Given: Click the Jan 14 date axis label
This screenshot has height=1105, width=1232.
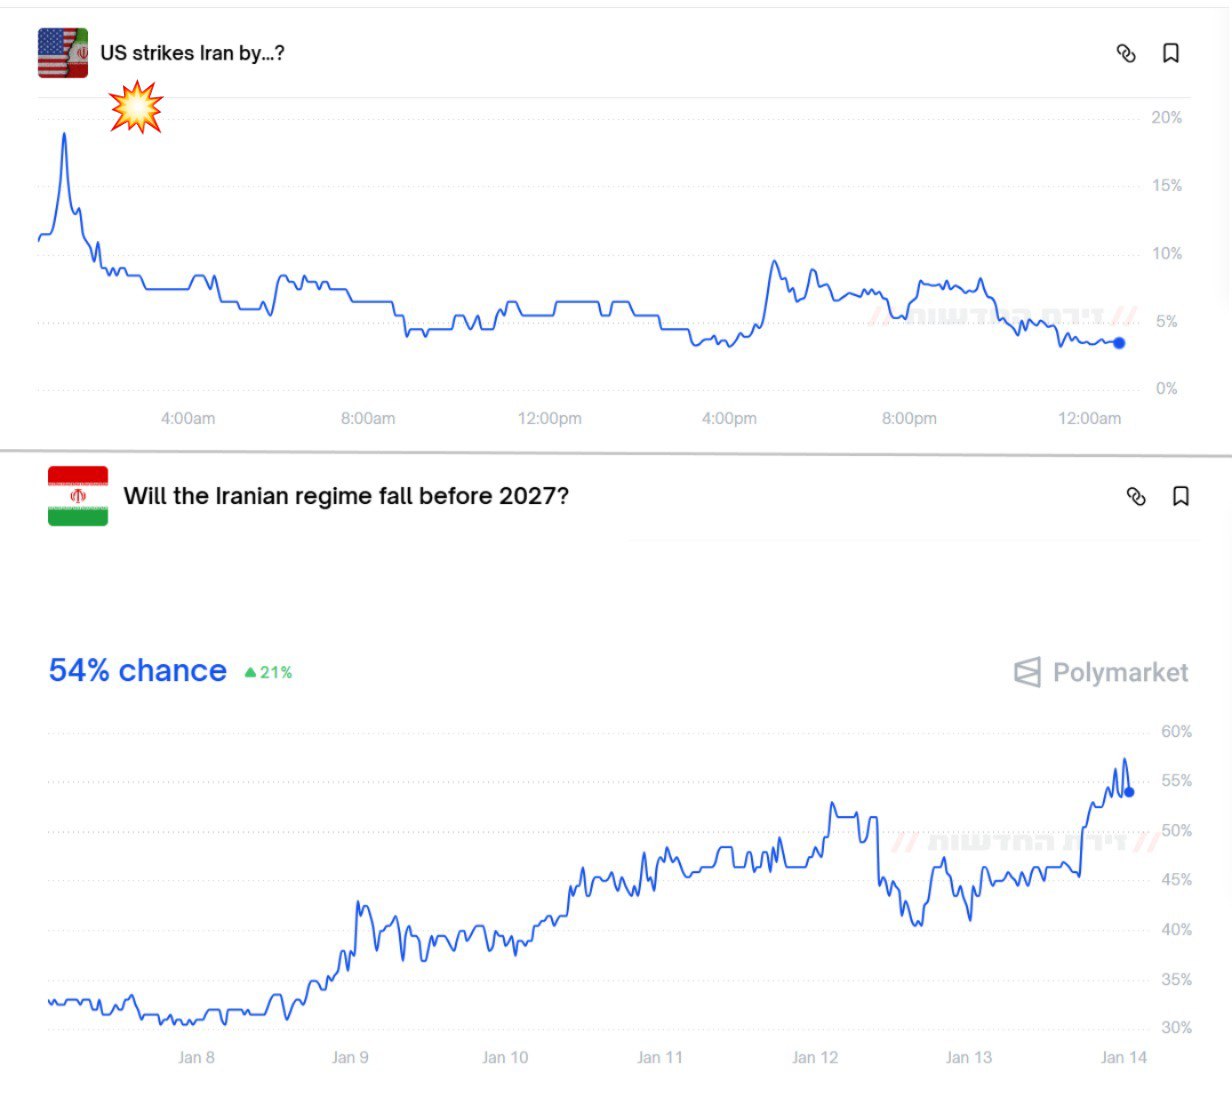Looking at the screenshot, I should [x=1124, y=1057].
